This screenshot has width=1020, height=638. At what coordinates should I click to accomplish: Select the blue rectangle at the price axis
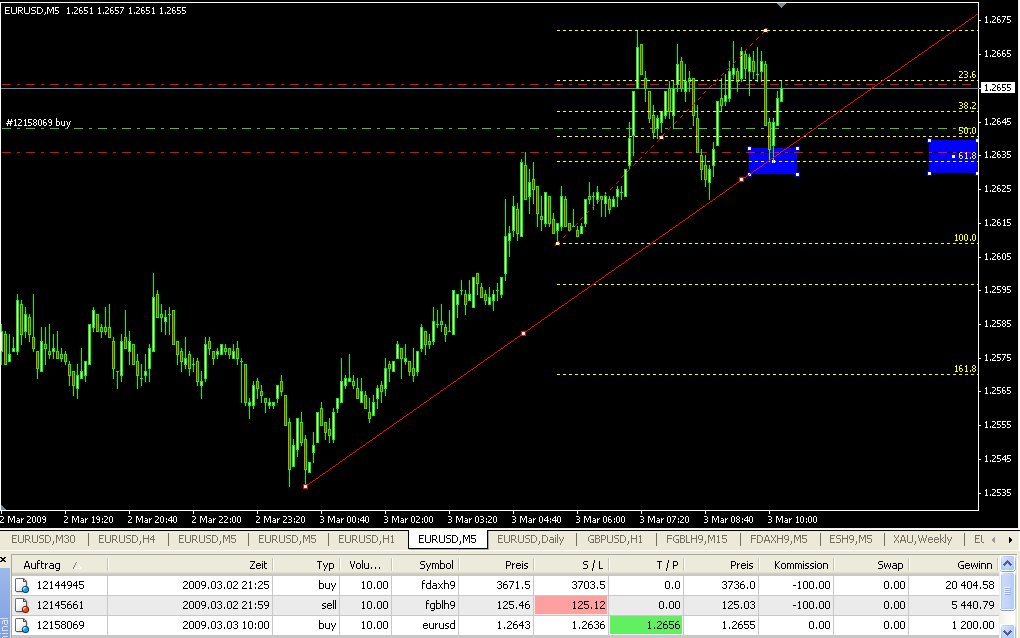pyautogui.click(x=953, y=157)
